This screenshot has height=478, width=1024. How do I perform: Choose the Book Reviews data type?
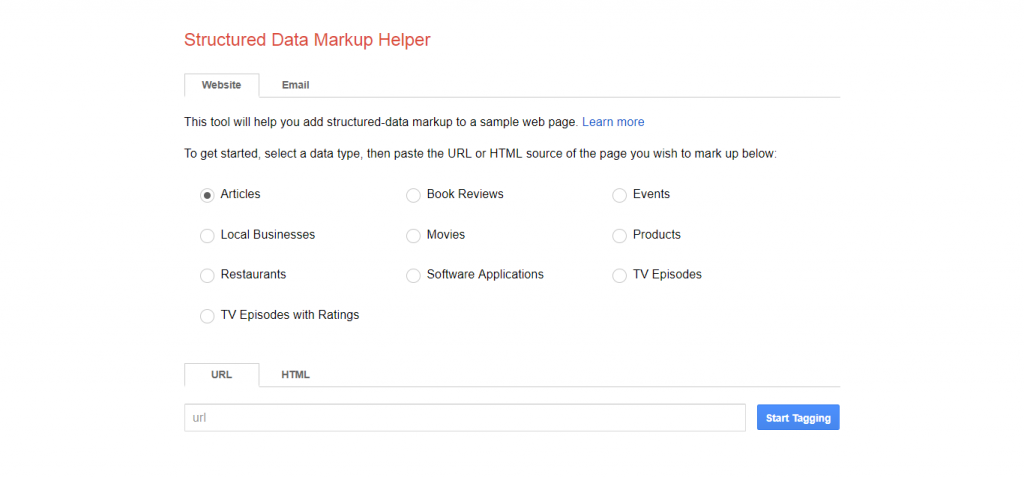click(x=413, y=195)
